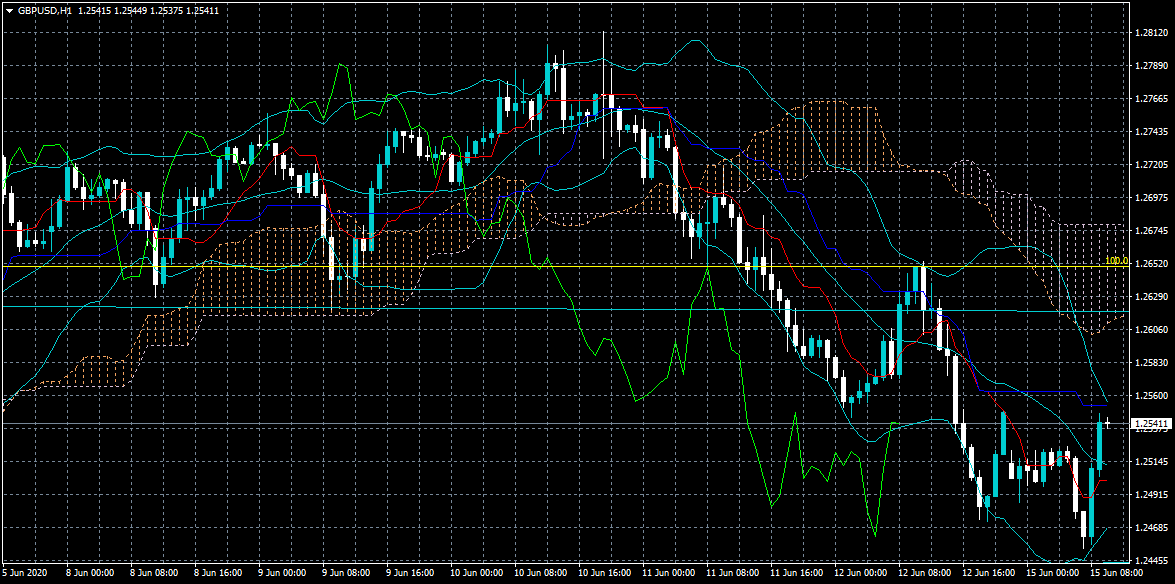Click the 8 Jun 16:00 time label
Viewport: 1175px width, 584px height.
click(x=218, y=574)
